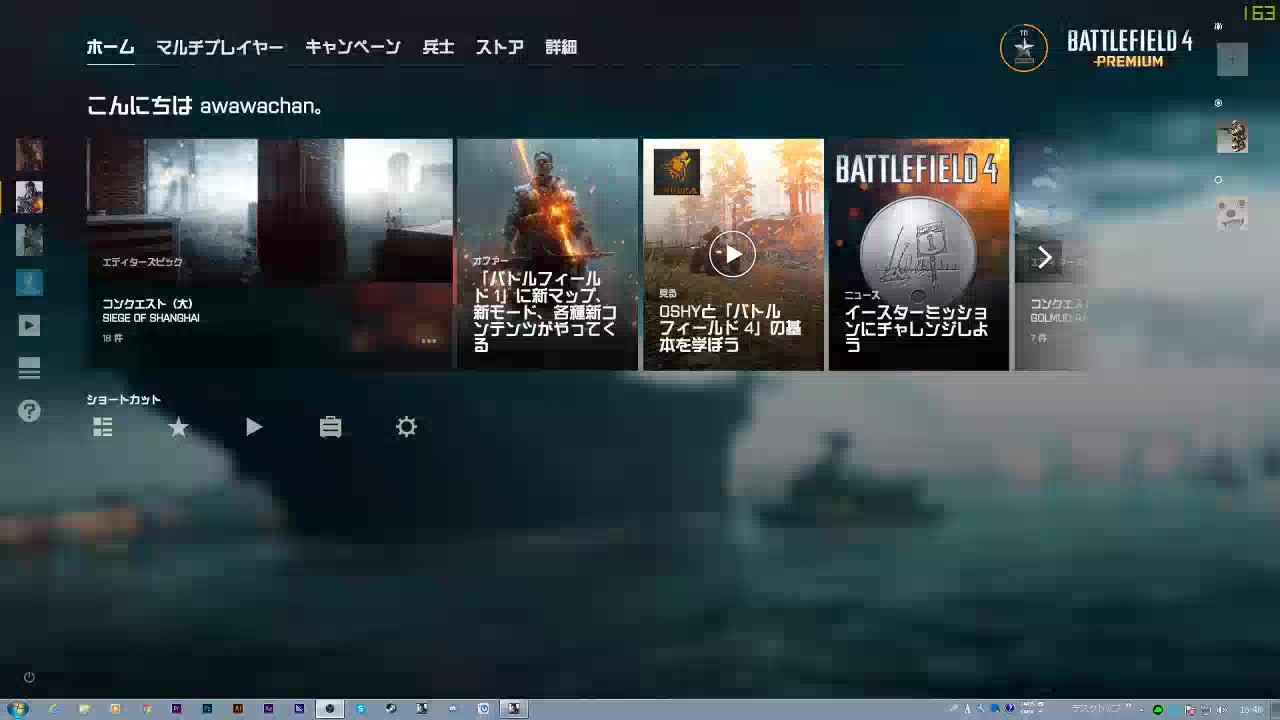Screen dimensions: 1280x720
Task: Click the plus button in right friends bar
Action: [1232, 60]
